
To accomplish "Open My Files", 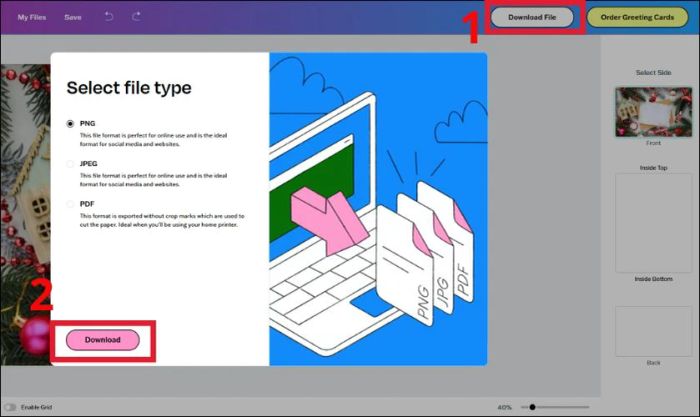I will tap(32, 17).
